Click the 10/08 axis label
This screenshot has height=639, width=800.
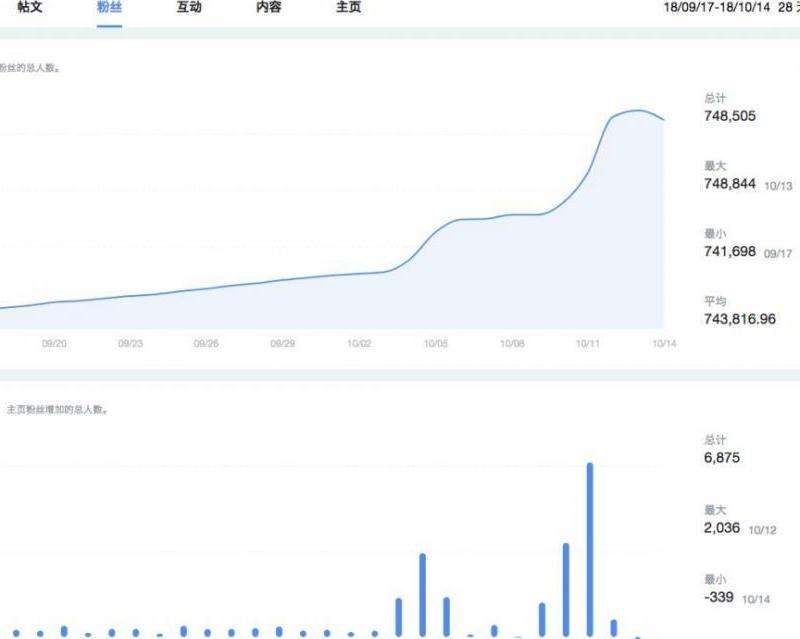click(512, 343)
